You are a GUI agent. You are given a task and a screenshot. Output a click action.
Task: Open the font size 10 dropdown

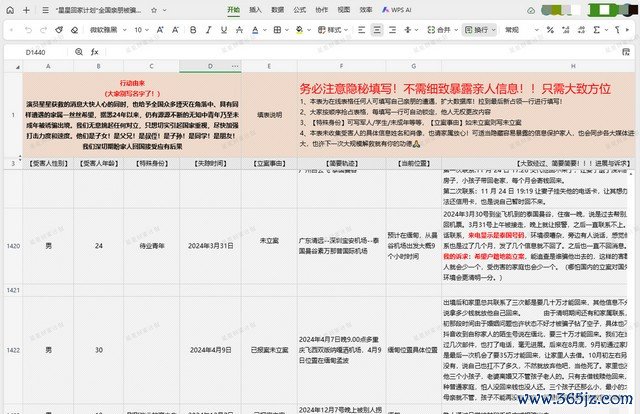[x=141, y=30]
